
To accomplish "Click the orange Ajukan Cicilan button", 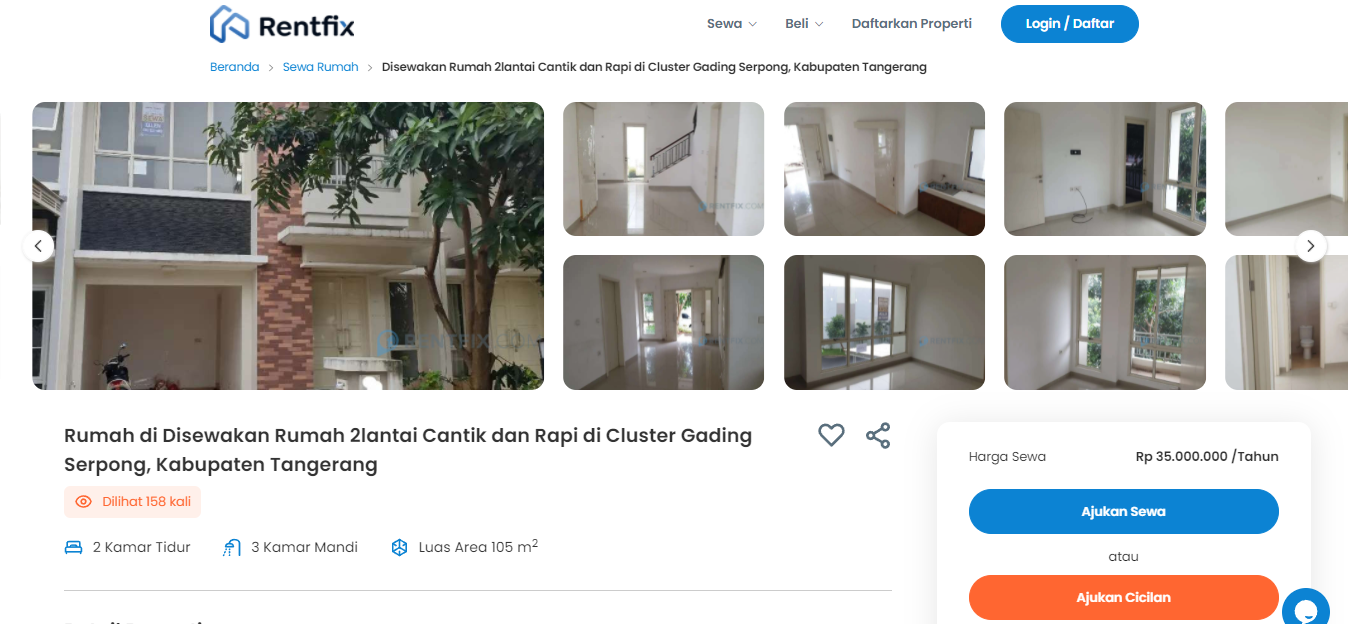I will coord(1124,597).
